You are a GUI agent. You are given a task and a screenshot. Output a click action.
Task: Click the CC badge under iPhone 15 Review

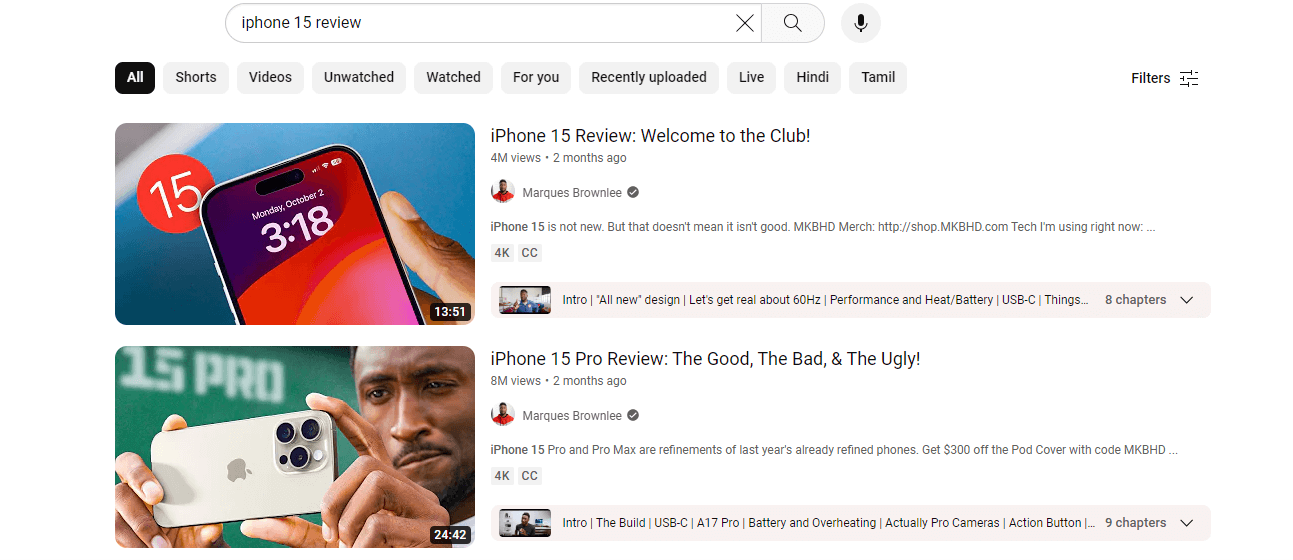(530, 253)
